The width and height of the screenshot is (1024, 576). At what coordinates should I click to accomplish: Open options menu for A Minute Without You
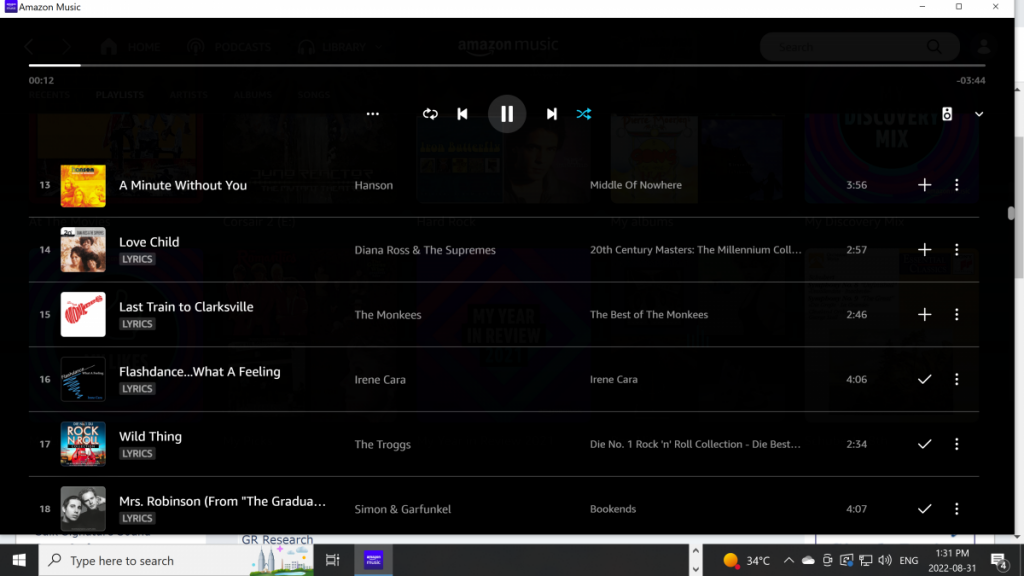click(957, 185)
